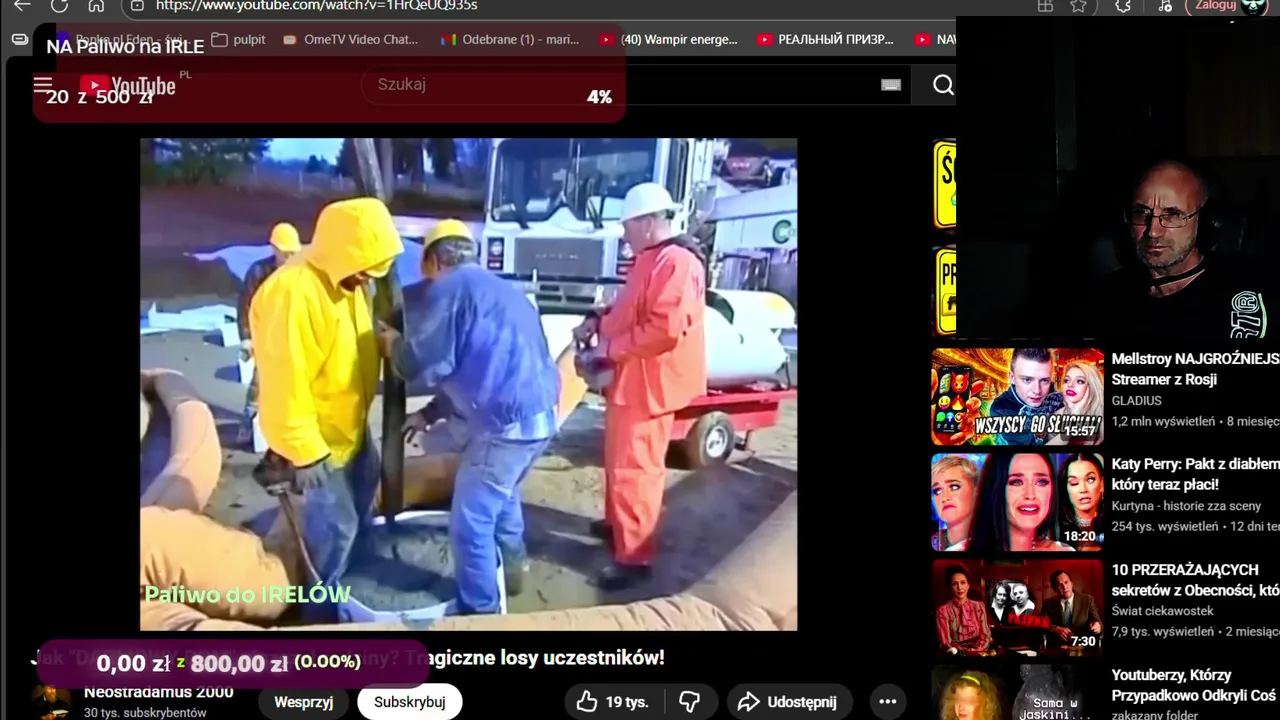
Task: Dislike the video with thumbs down
Action: [x=690, y=702]
